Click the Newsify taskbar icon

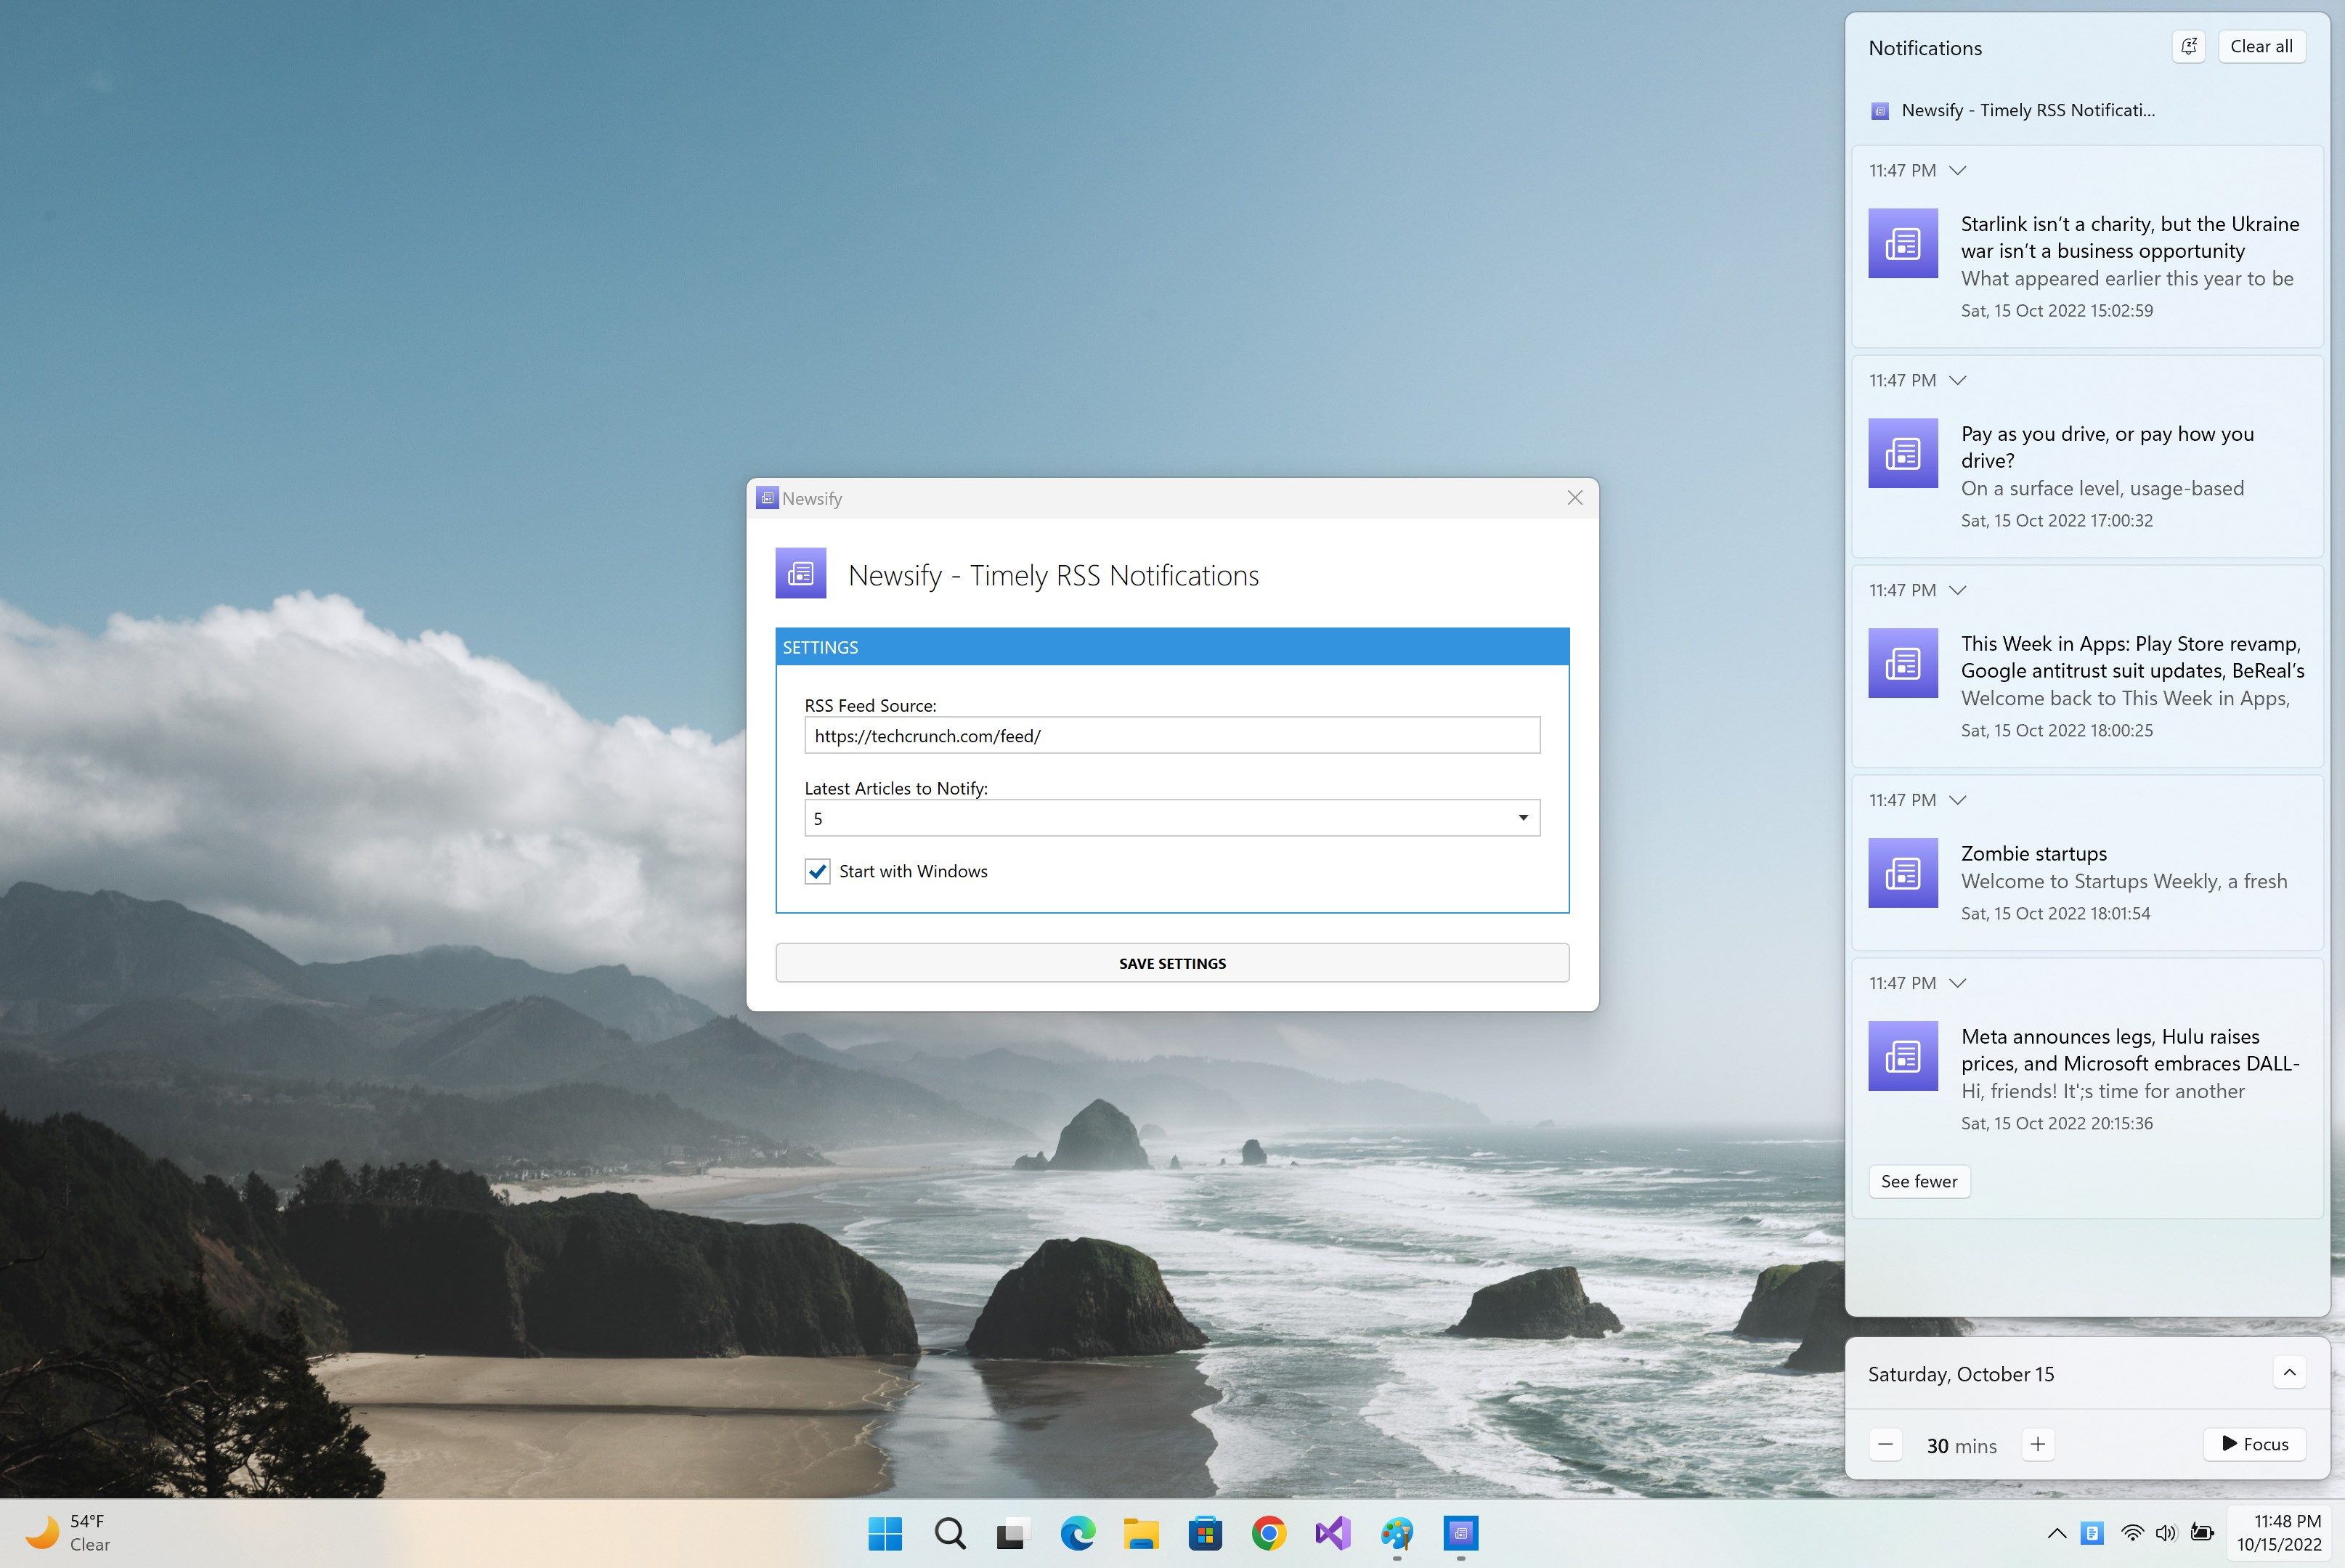click(1461, 1533)
